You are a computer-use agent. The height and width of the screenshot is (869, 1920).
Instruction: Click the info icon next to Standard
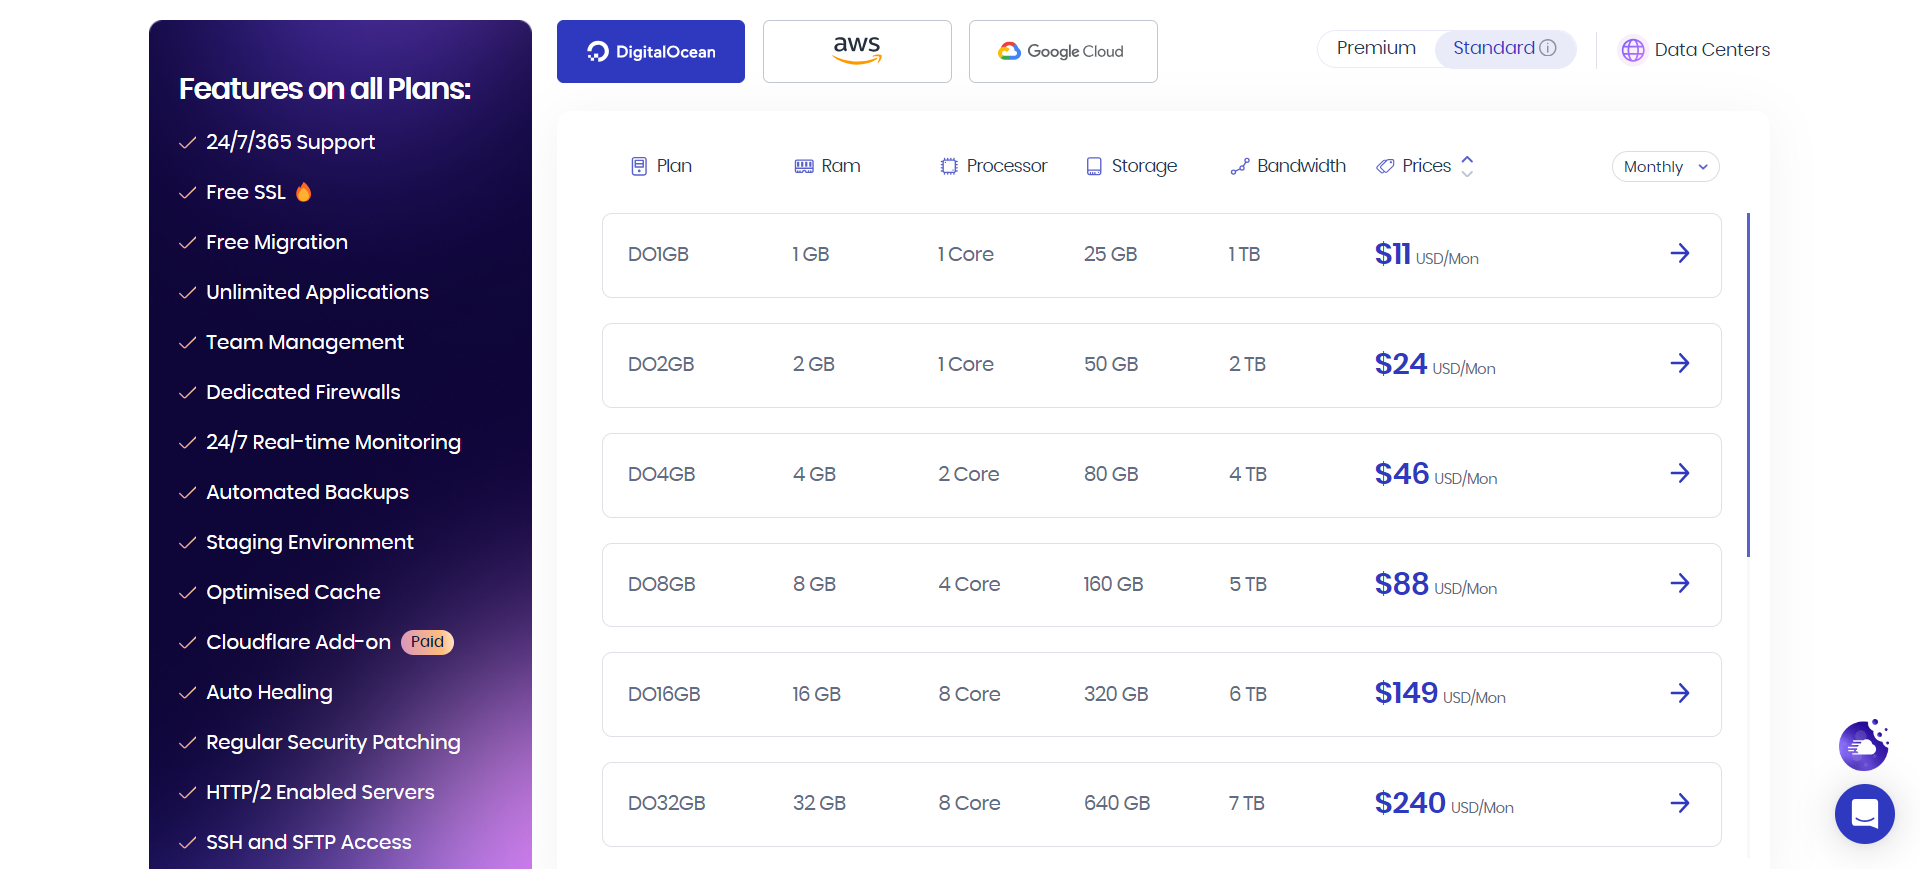[1548, 48]
